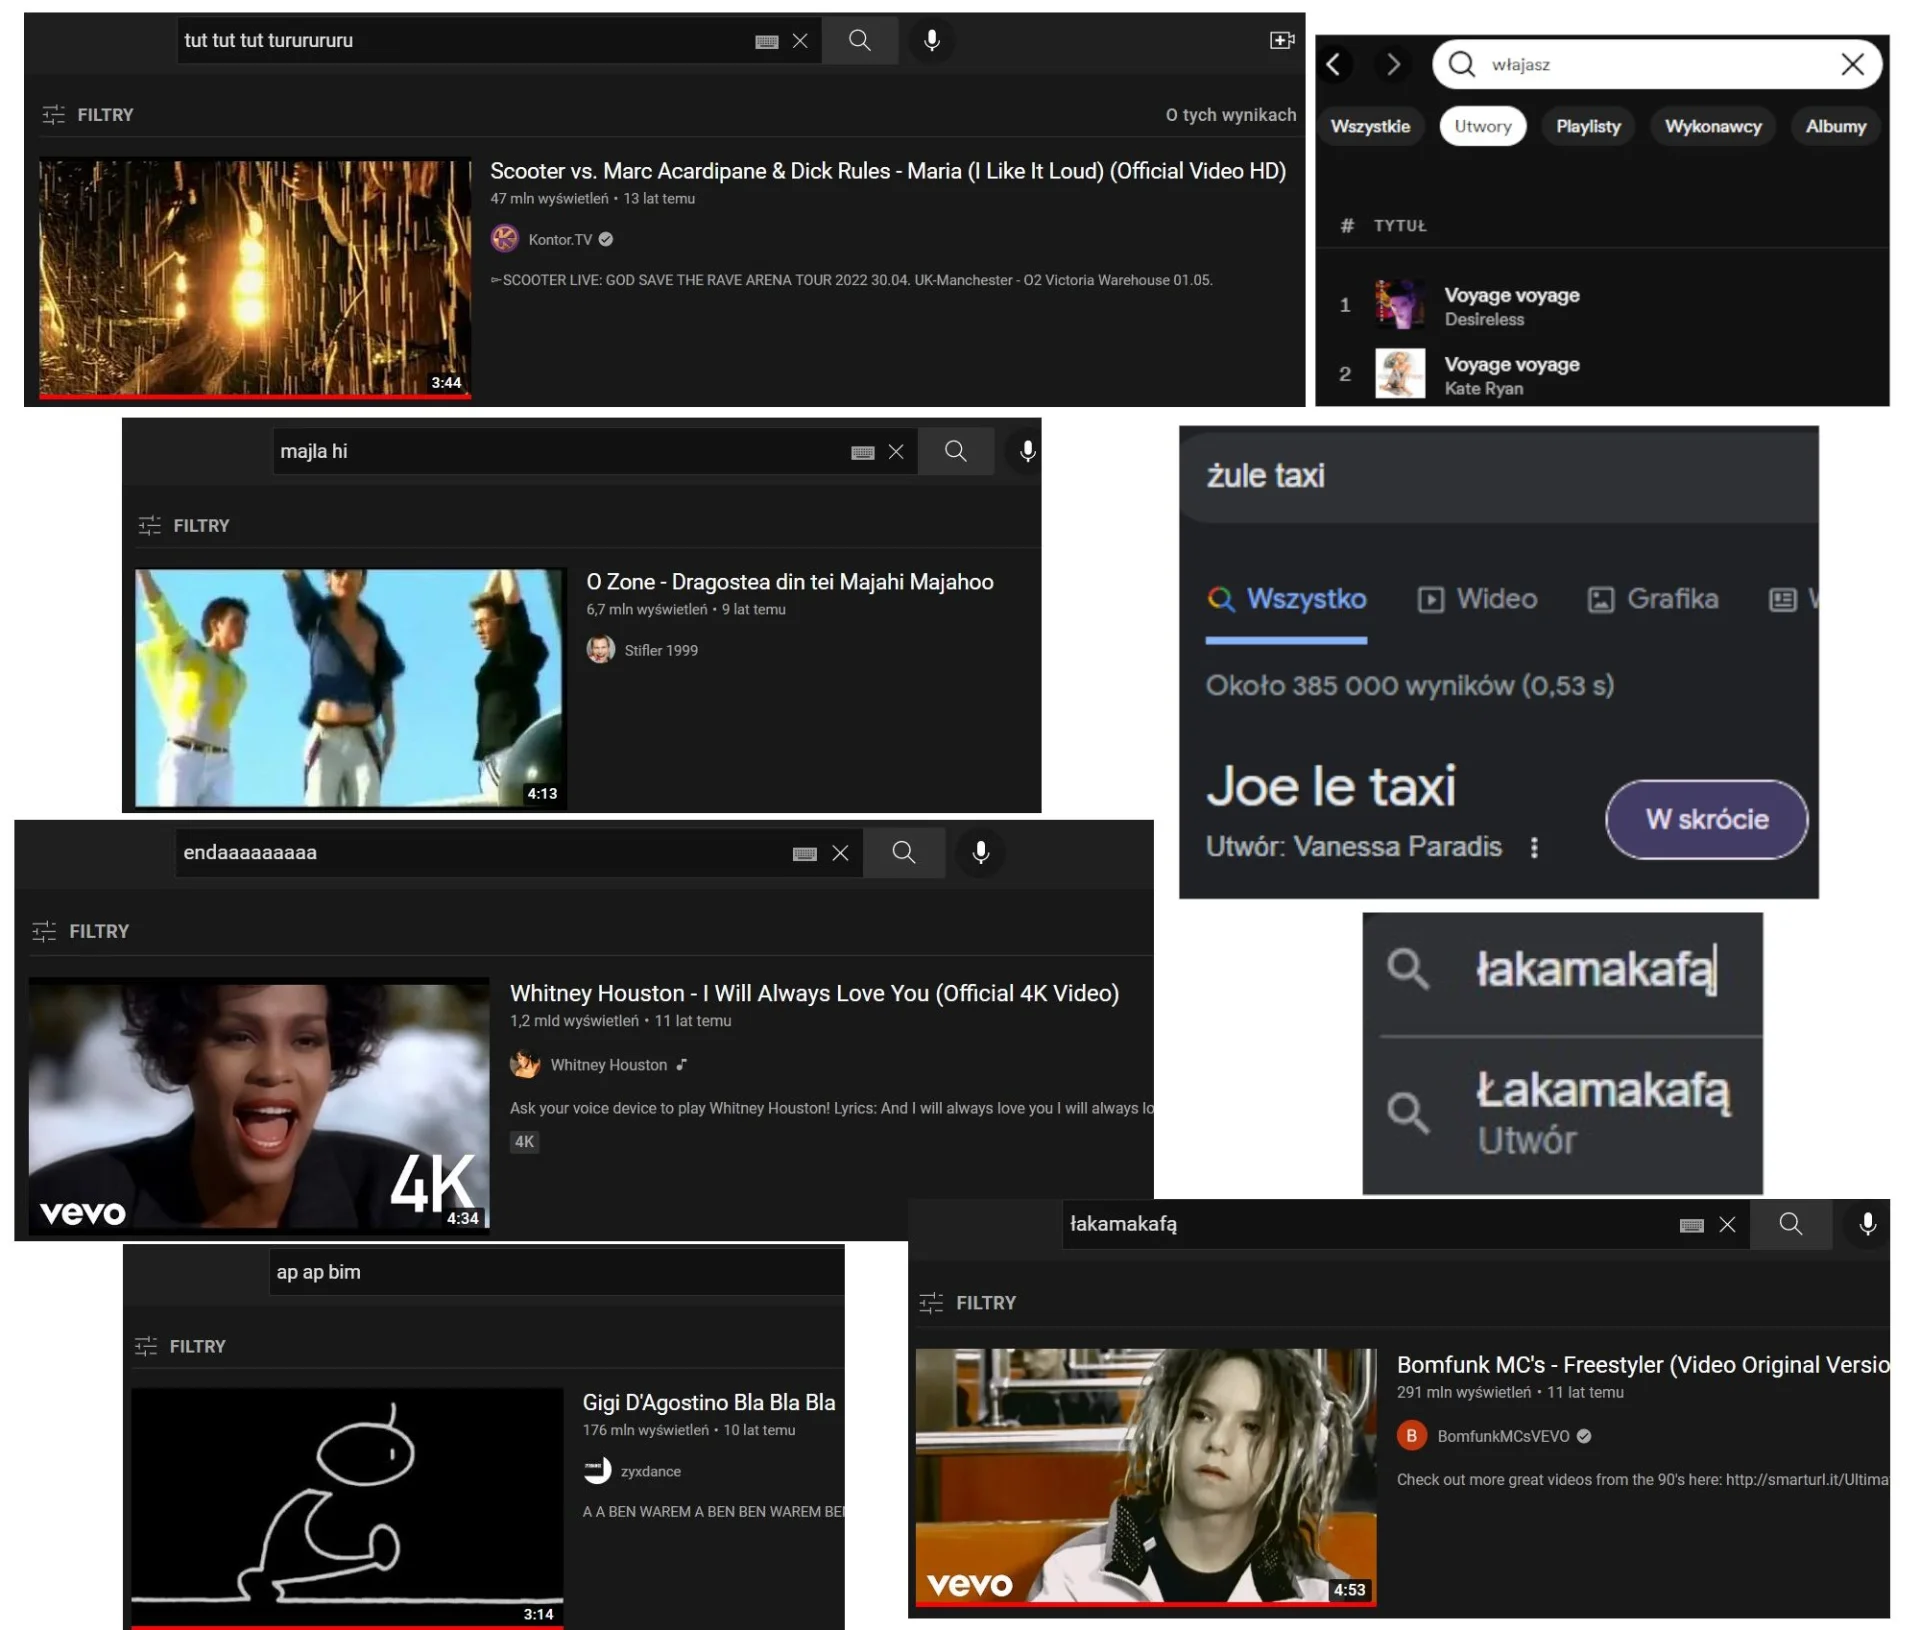Screen dimensions: 1920x1630
Task: Open the Scooter vs. Marc Acardipane video title
Action: tap(887, 171)
